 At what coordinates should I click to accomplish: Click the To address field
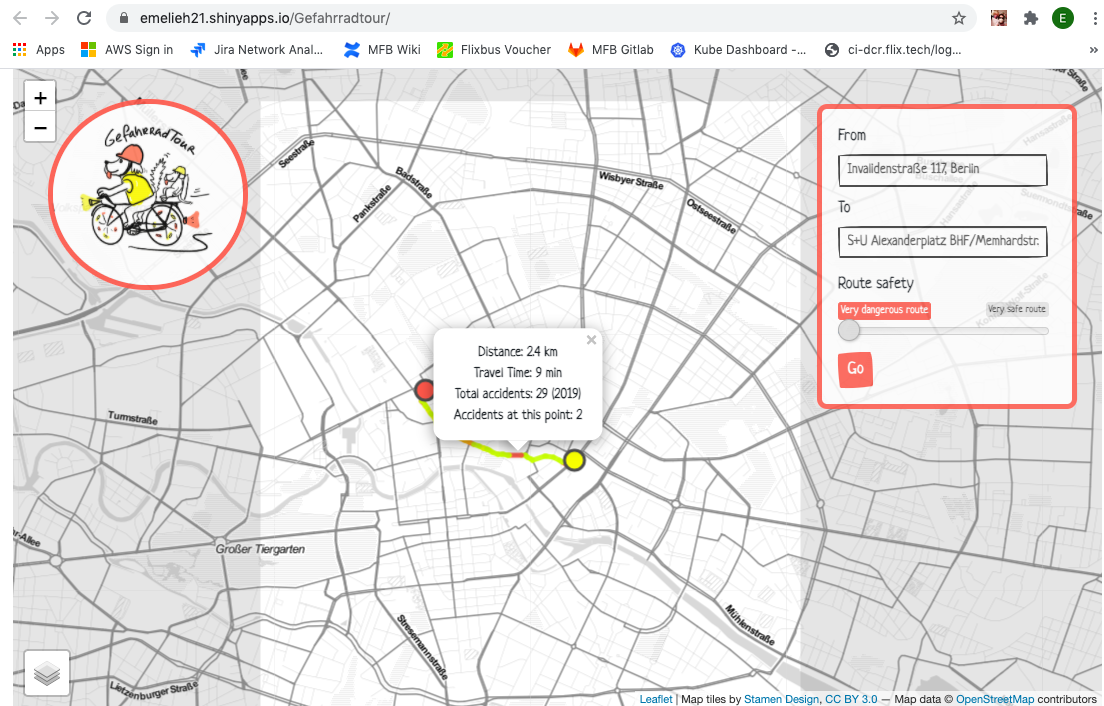(x=942, y=241)
